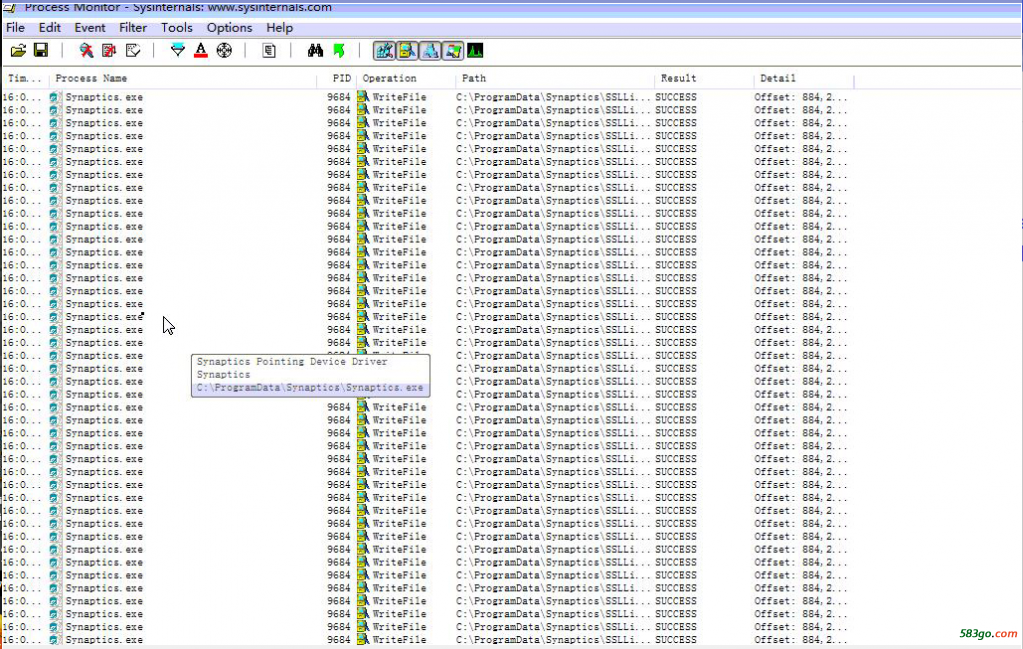1023x649 pixels.
Task: Toggle Show File System Activity button
Action: point(407,50)
